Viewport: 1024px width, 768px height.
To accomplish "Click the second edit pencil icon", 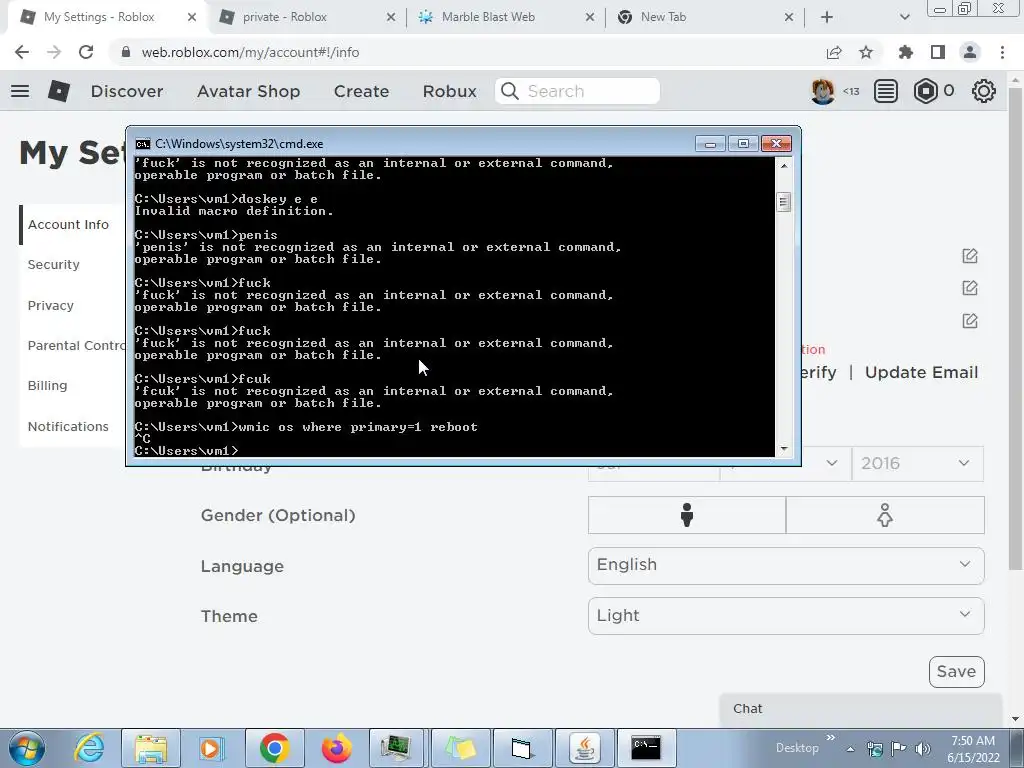I will coord(970,288).
